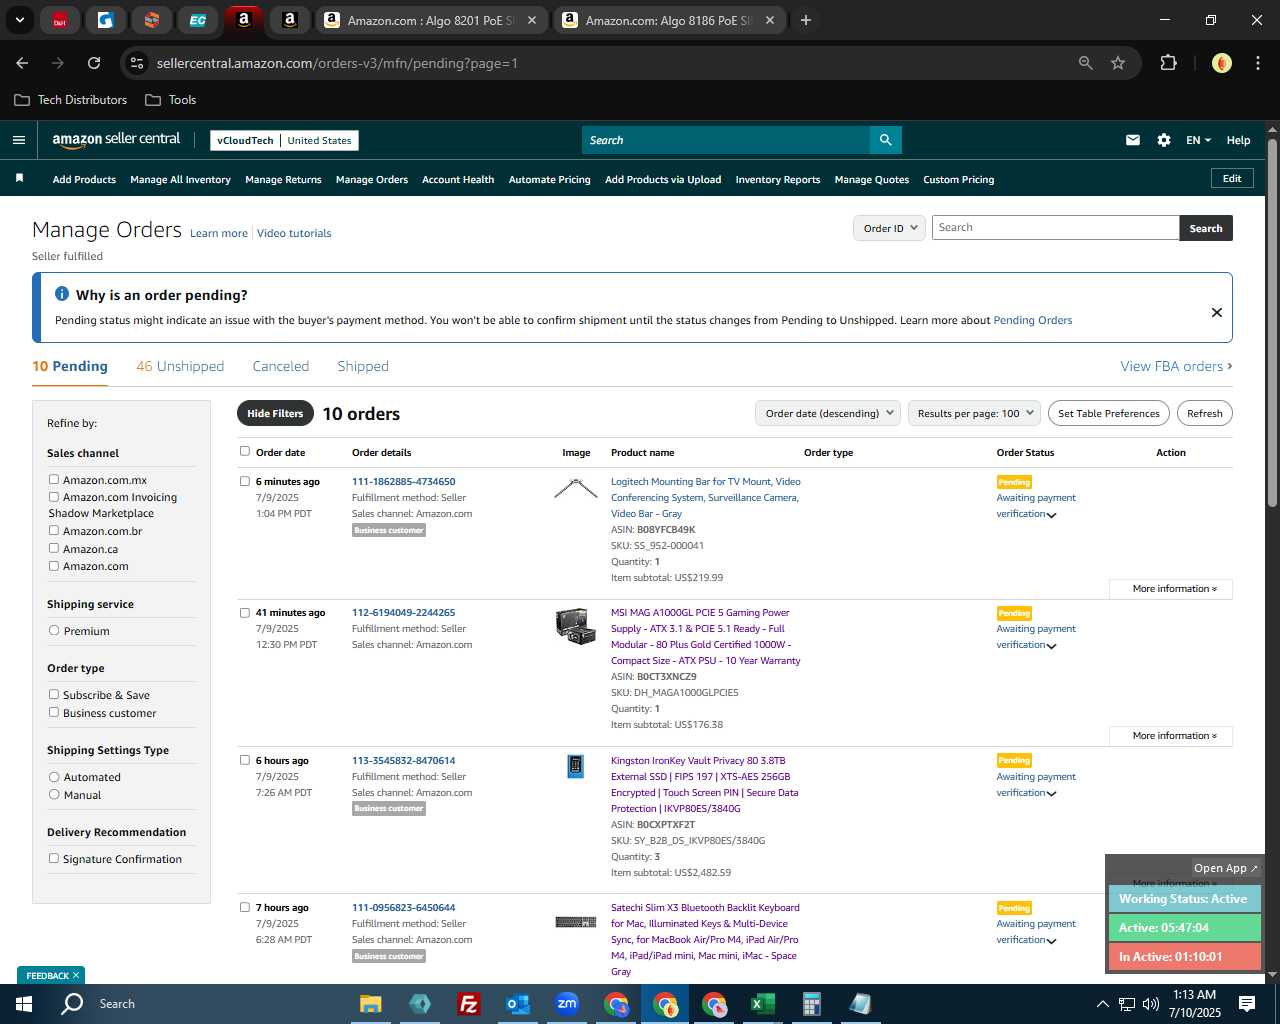Screen dimensions: 1280x1024
Task: Open the tab search dropdown arrow
Action: (x=19, y=20)
